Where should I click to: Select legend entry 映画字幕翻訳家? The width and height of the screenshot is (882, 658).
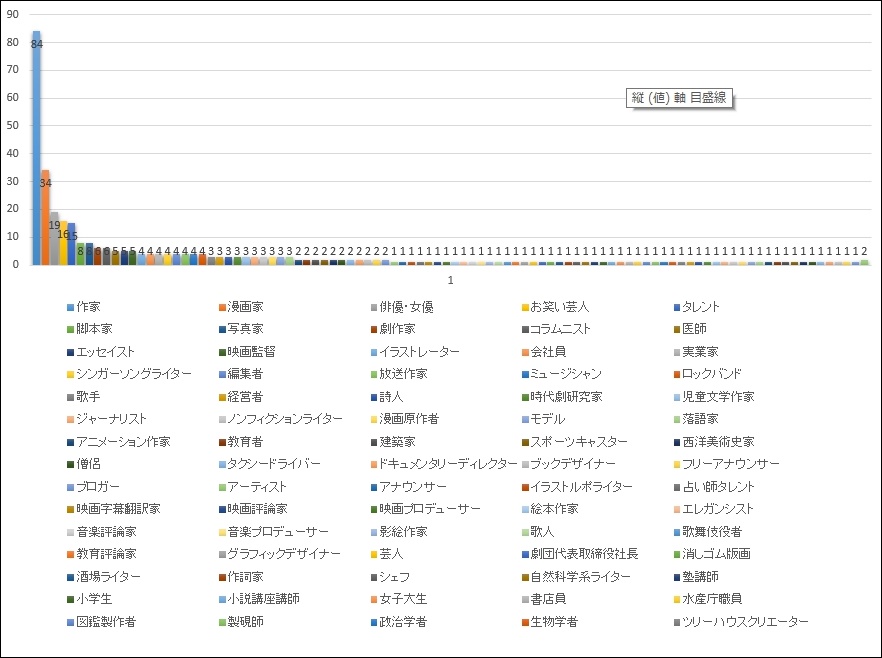(x=114, y=509)
